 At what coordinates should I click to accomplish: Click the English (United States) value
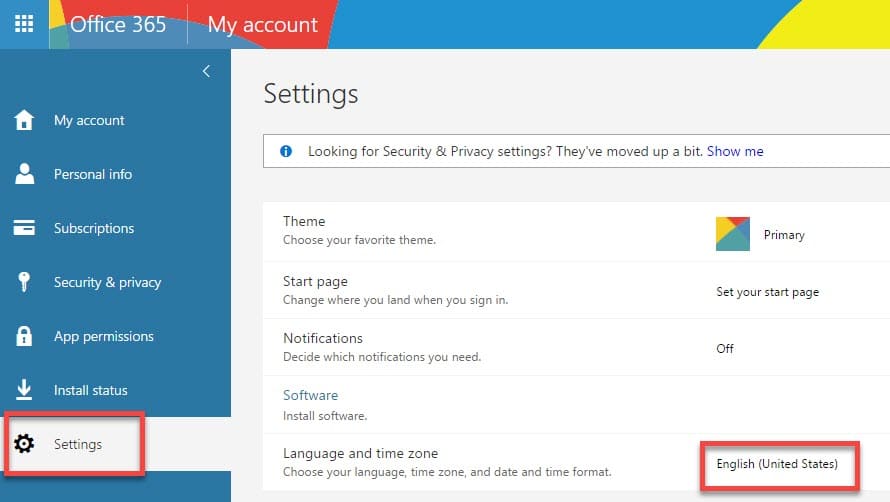pos(777,464)
